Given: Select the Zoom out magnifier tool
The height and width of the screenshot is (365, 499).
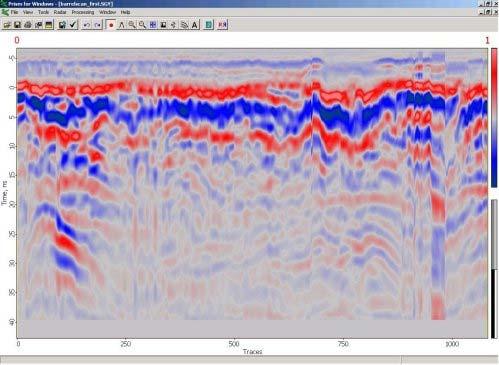Looking at the screenshot, I should (142, 25).
